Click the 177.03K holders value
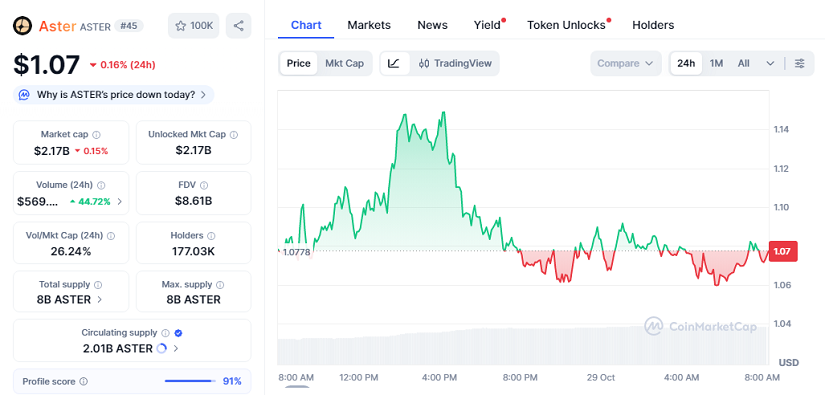 coord(193,251)
